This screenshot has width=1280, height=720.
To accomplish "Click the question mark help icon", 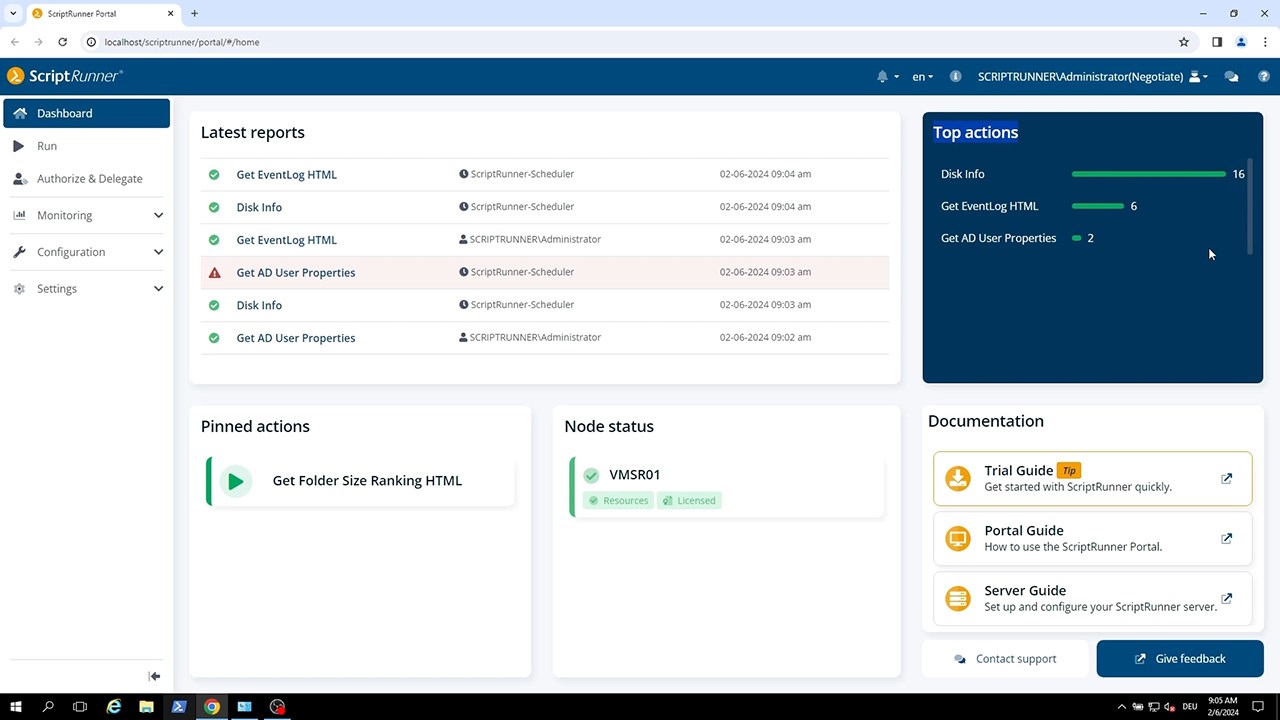I will click(x=1264, y=76).
